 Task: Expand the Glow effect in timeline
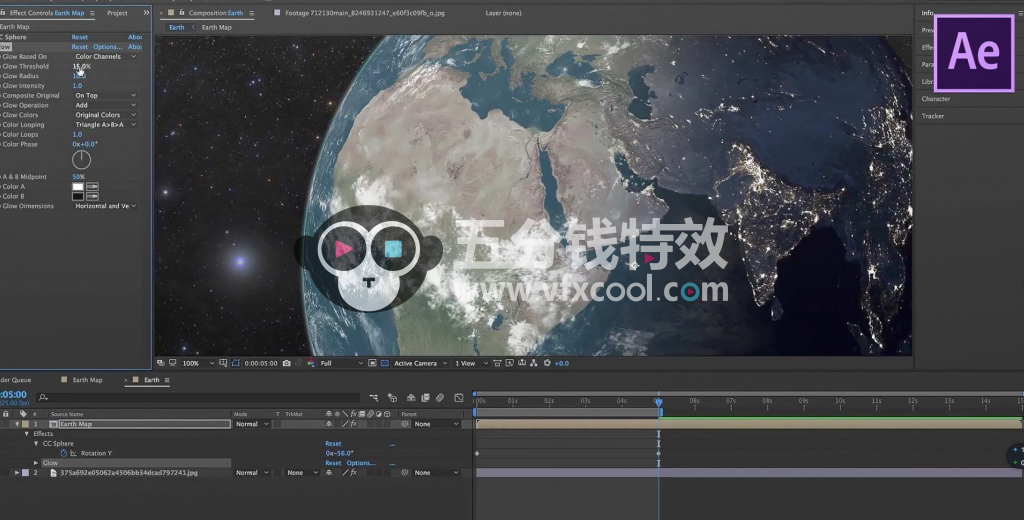[36, 463]
